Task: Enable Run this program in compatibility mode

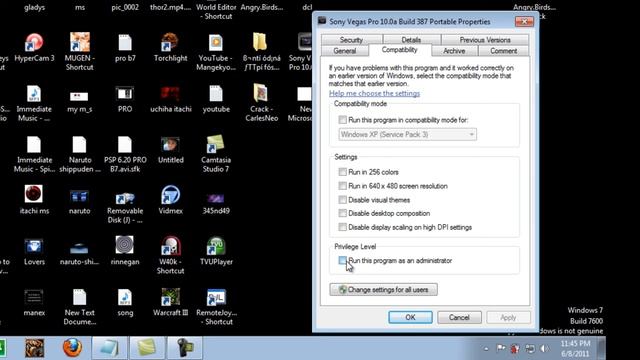Action: click(x=342, y=120)
